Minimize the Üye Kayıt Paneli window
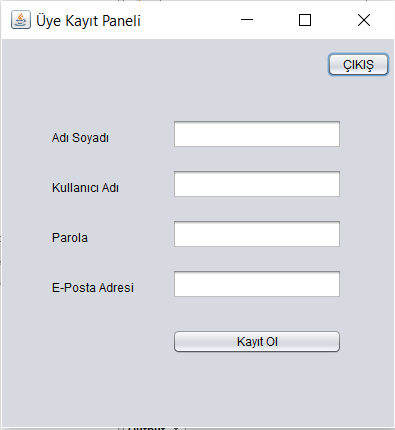This screenshot has width=395, height=430. point(247,20)
